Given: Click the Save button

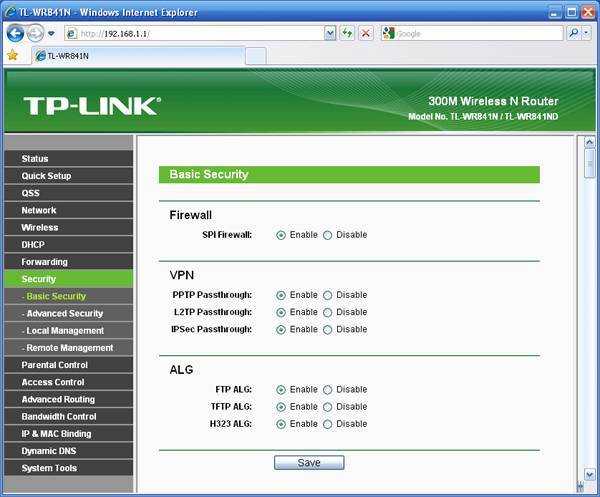Looking at the screenshot, I should point(309,463).
